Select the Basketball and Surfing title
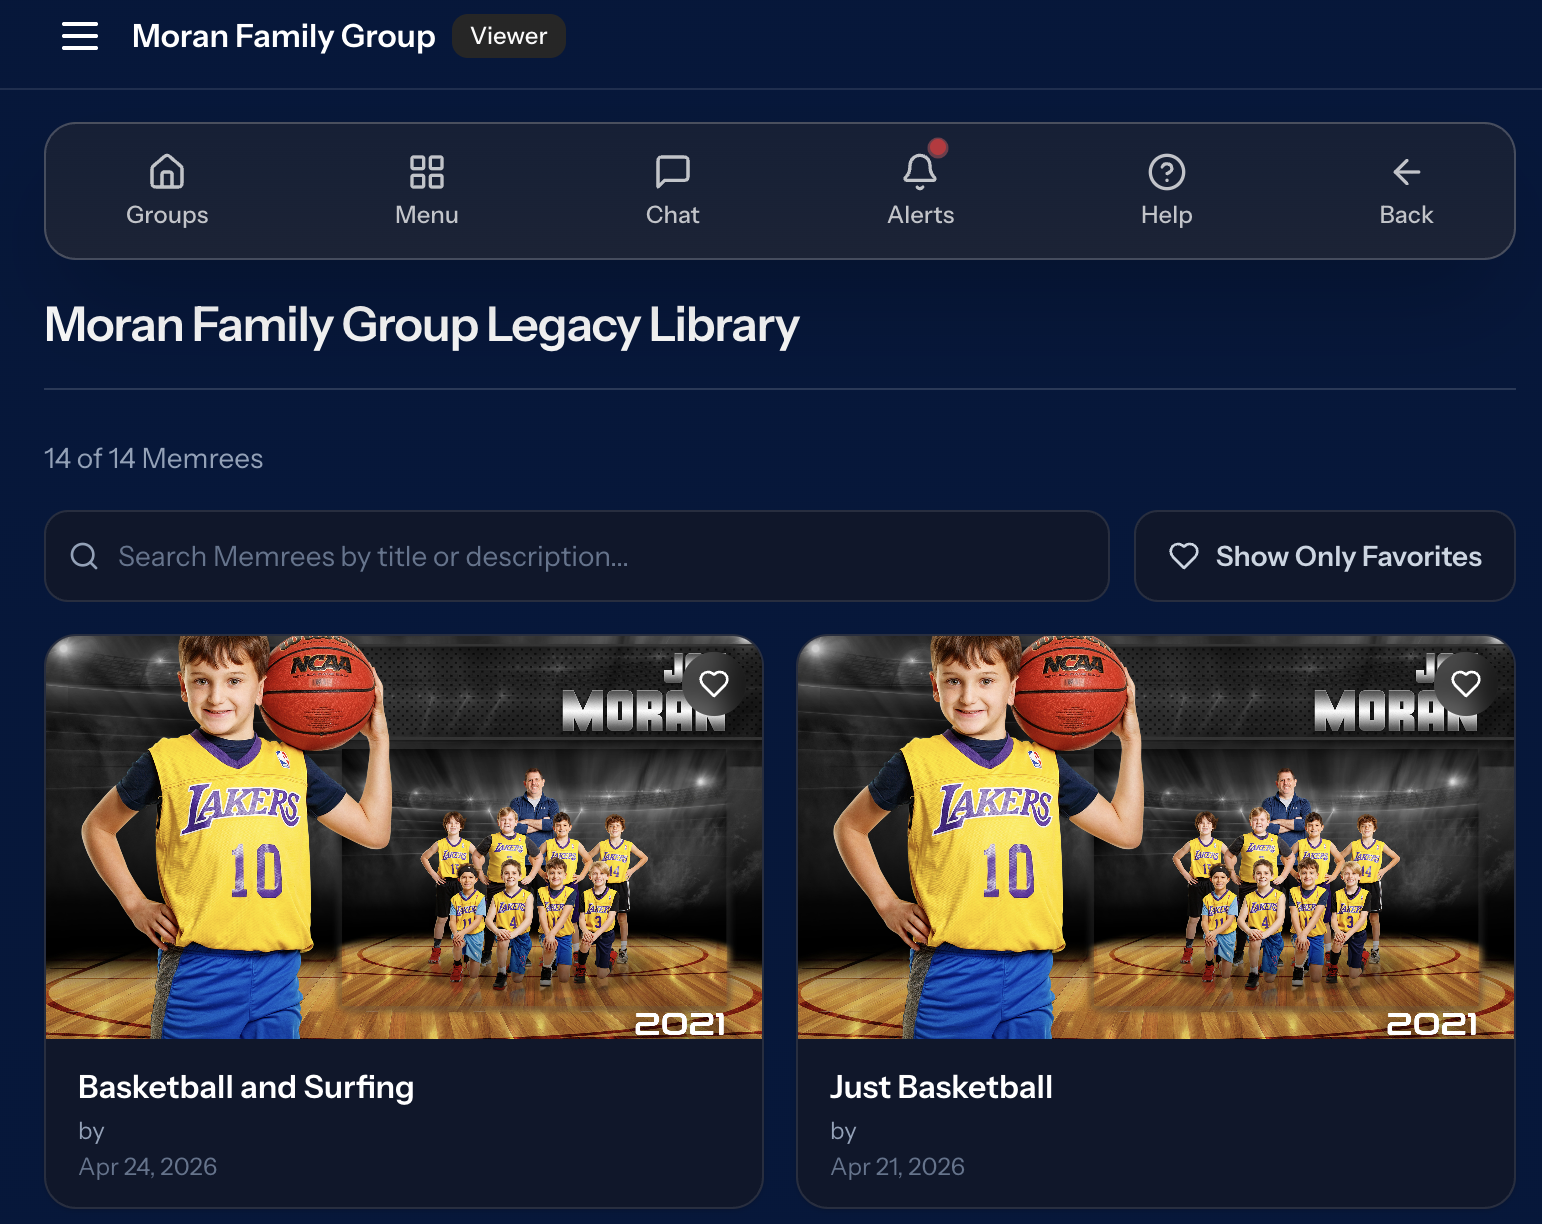This screenshot has width=1542, height=1224. click(x=246, y=1087)
